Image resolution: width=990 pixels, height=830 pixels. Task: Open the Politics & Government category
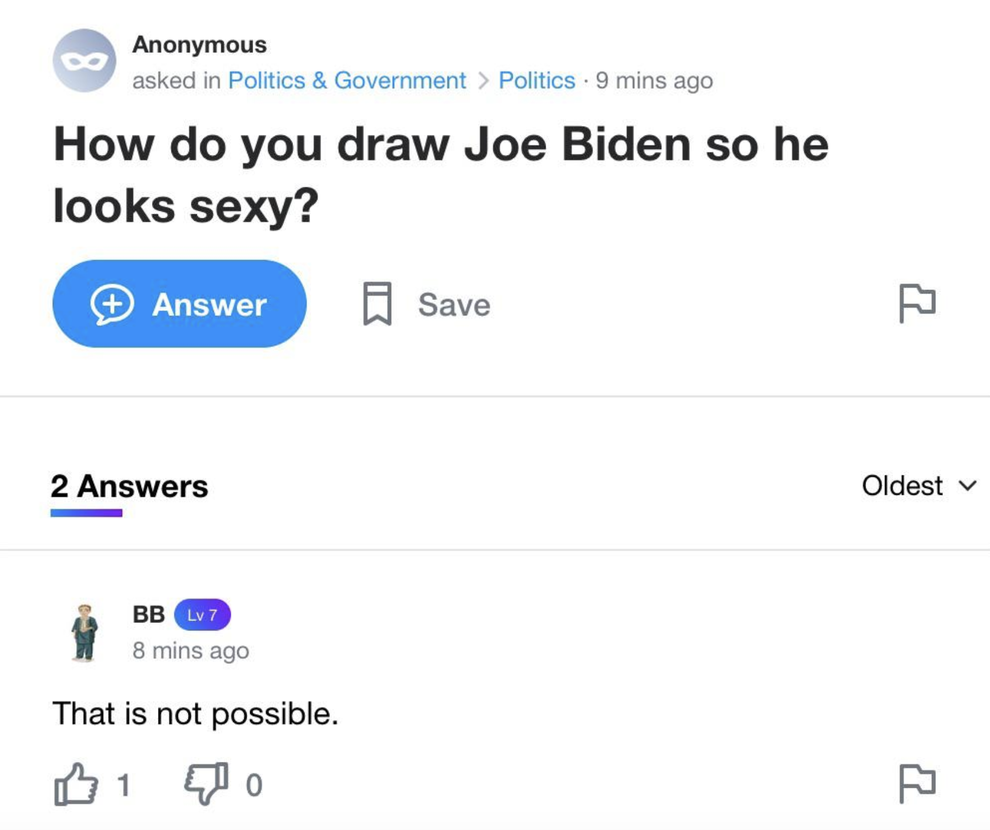click(x=347, y=80)
